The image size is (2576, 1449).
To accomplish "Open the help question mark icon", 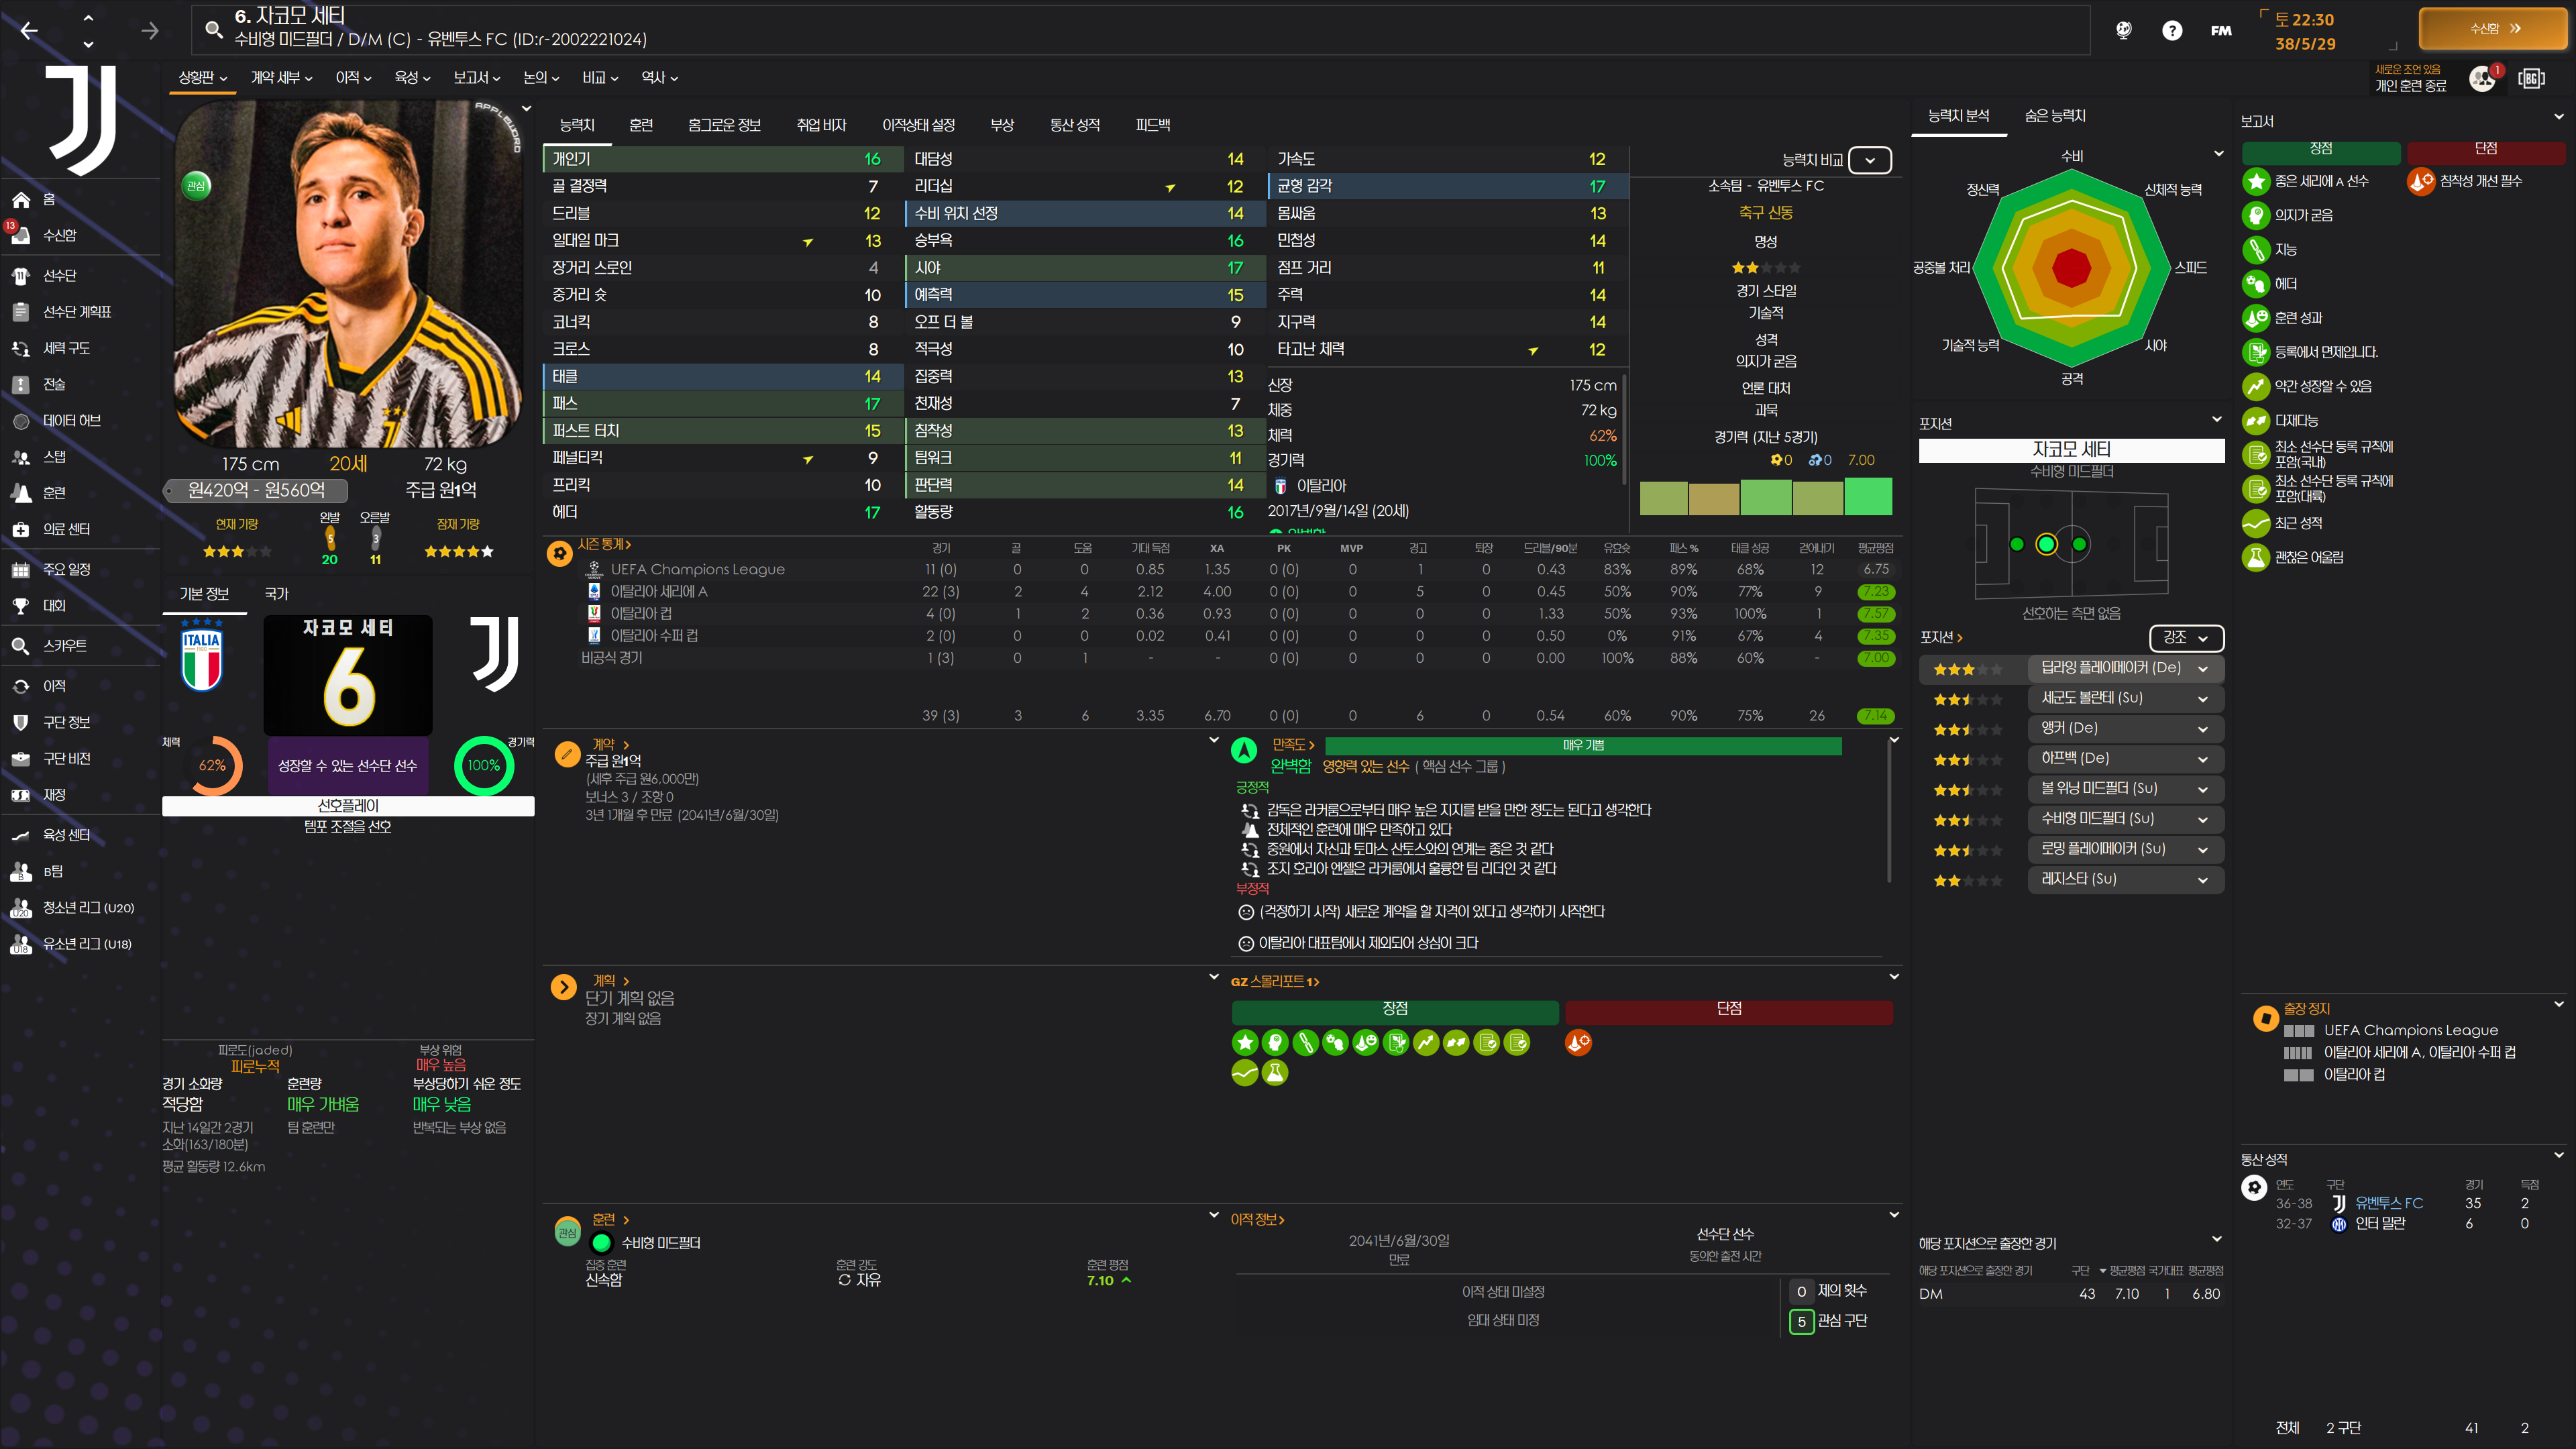I will [x=2171, y=31].
